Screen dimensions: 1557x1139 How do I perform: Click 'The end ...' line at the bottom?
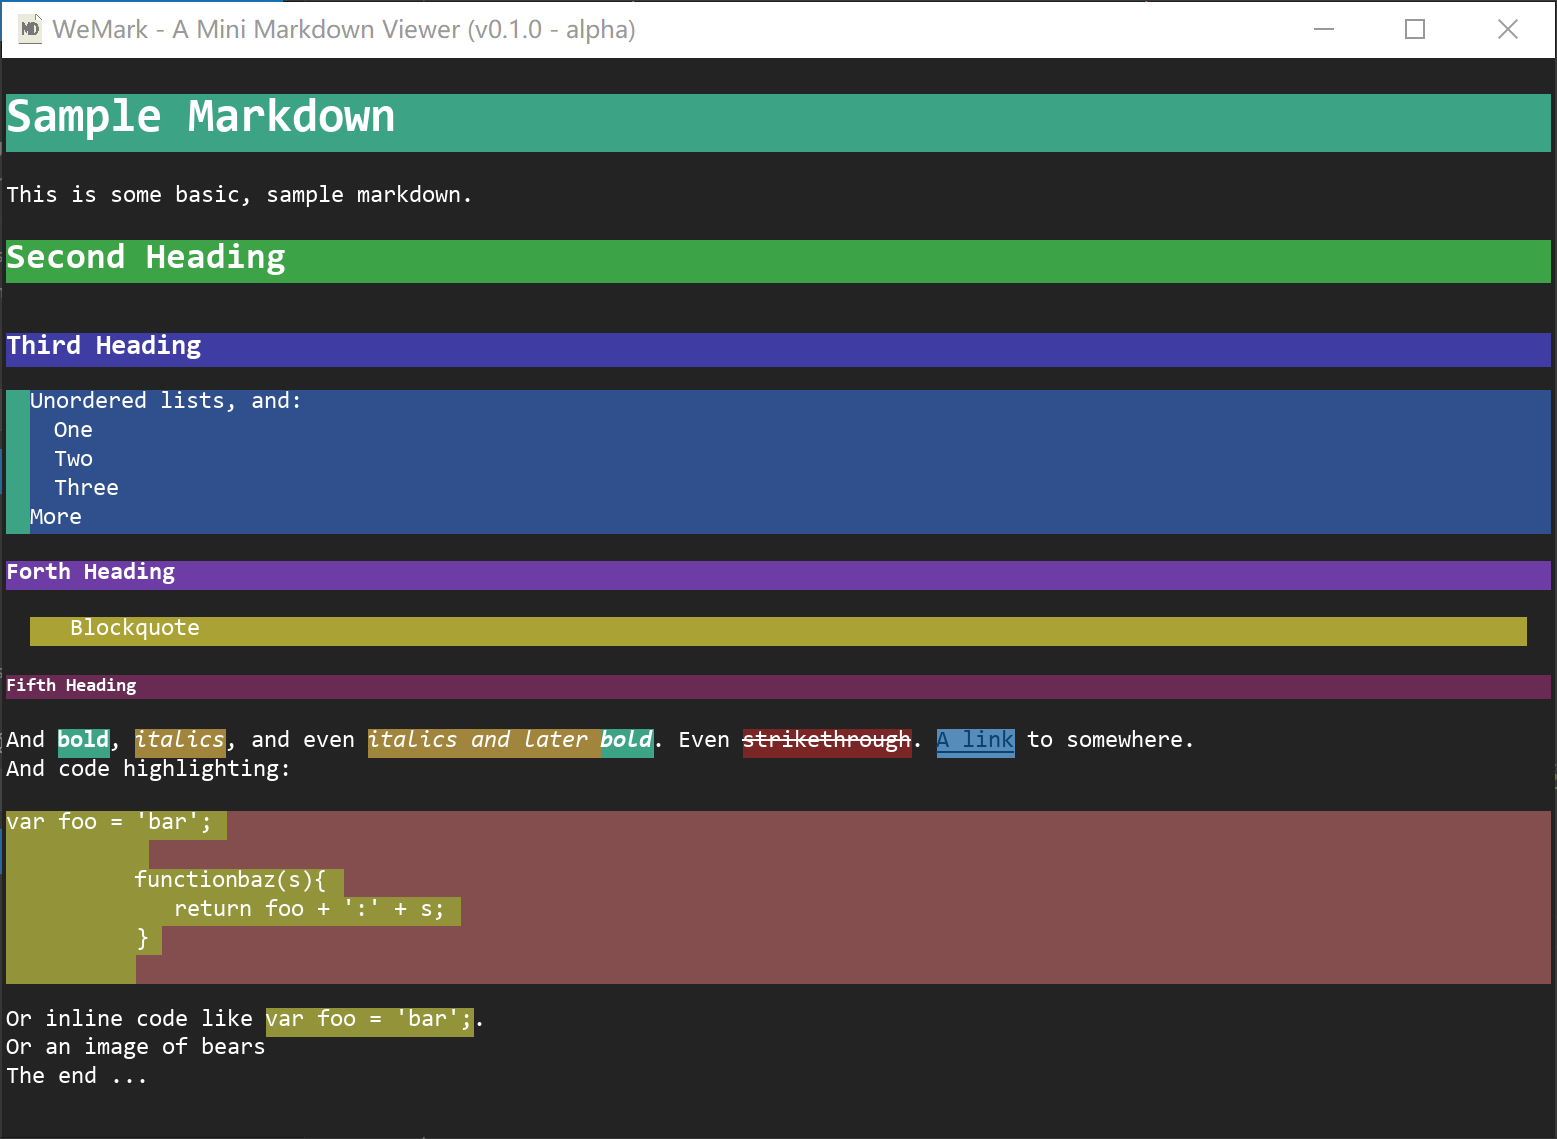coord(76,1075)
